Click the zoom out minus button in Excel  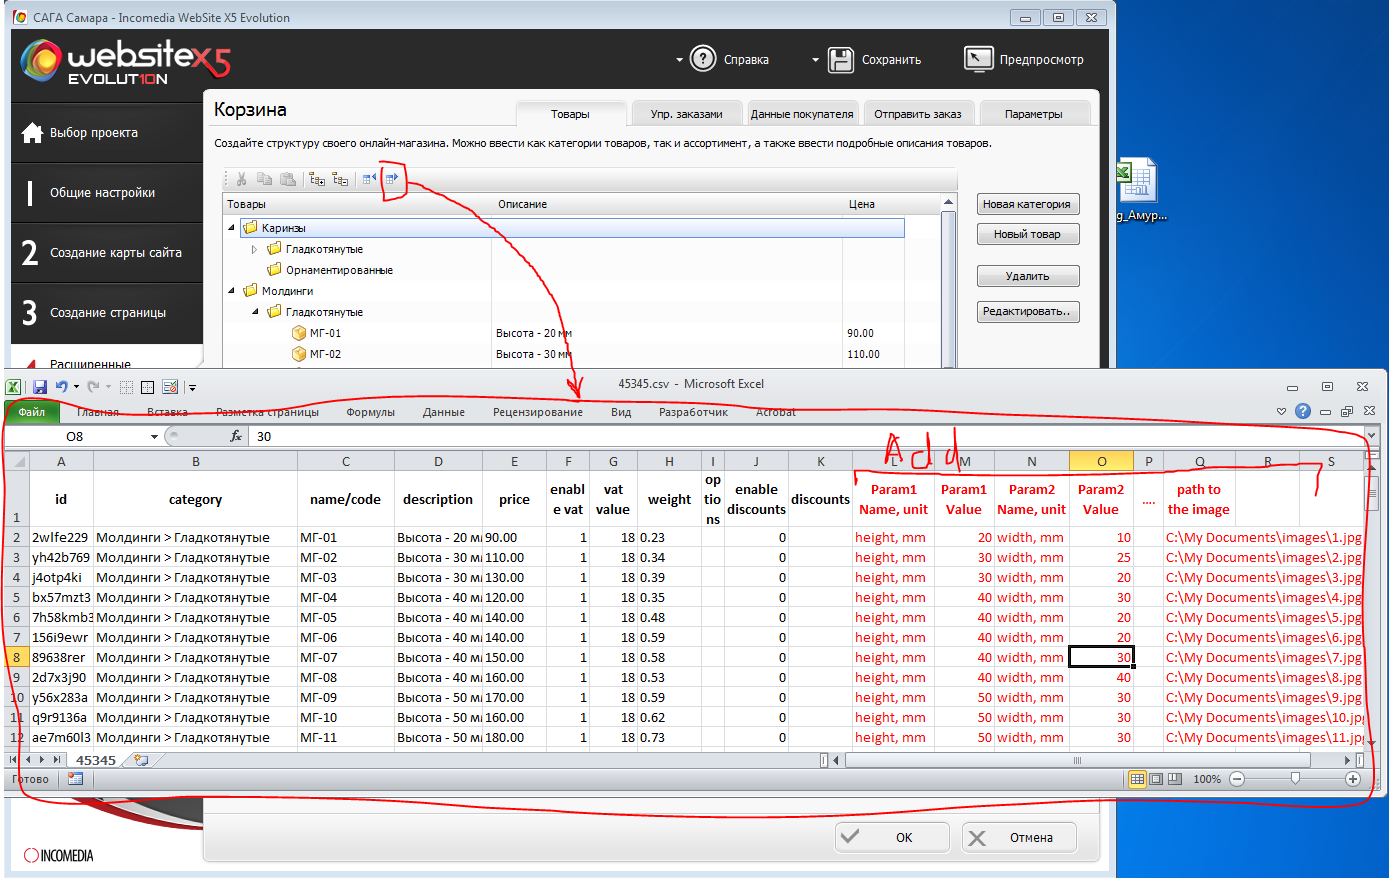(1237, 779)
